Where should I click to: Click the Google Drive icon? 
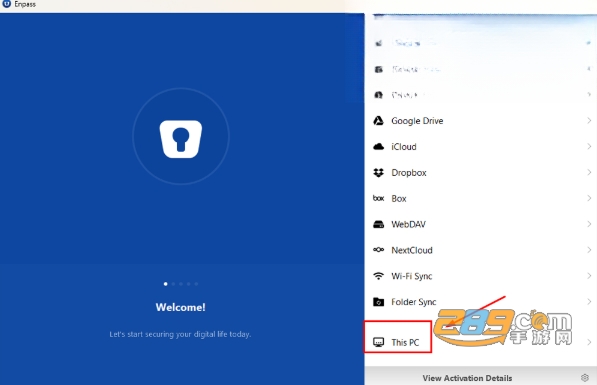(x=378, y=121)
